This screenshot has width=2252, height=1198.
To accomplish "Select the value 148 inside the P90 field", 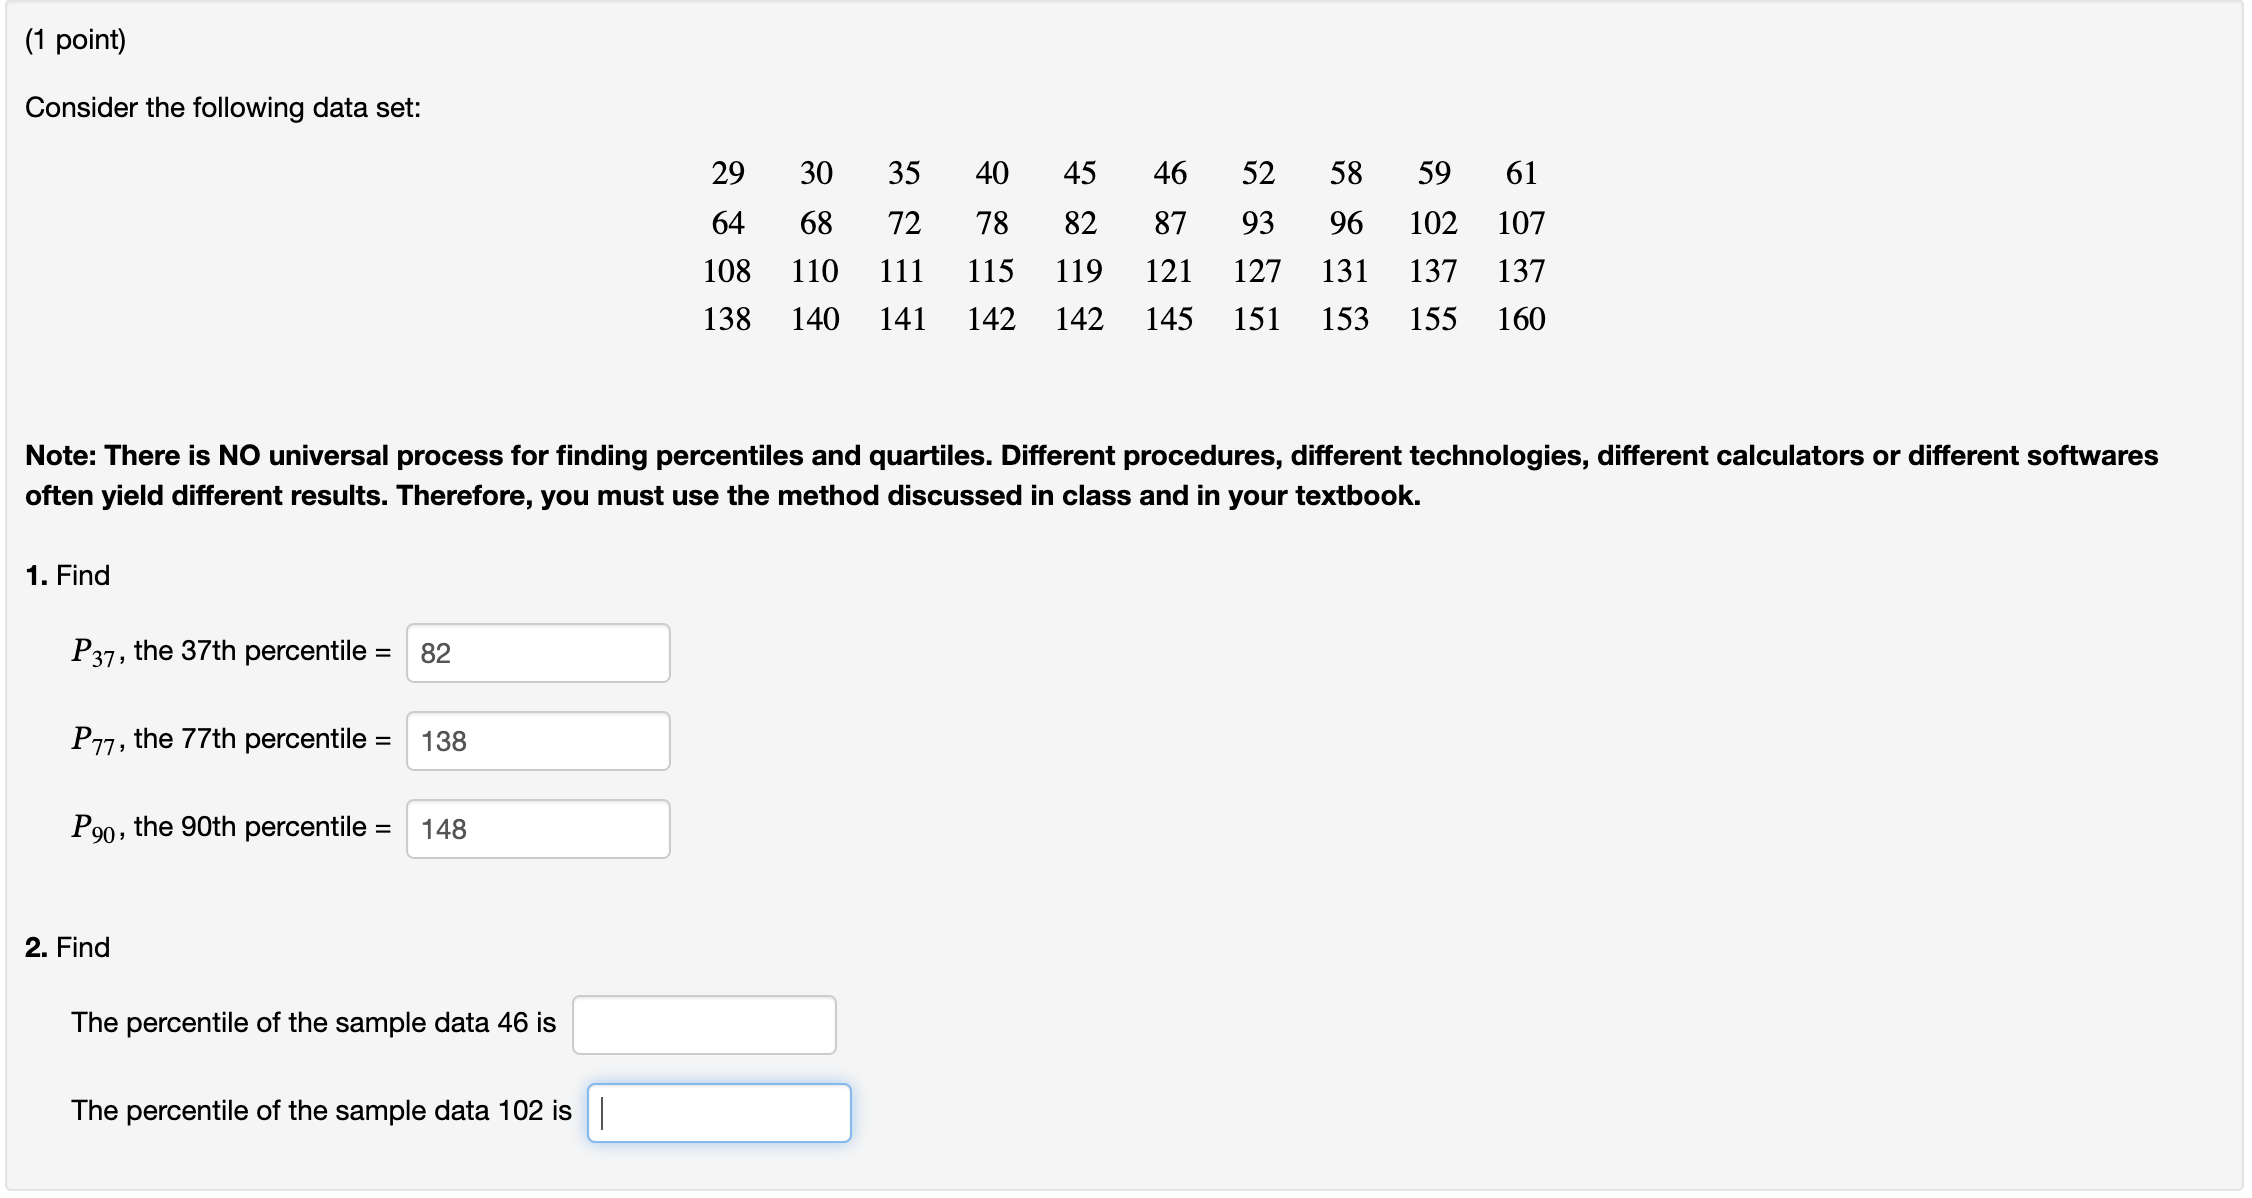I will pyautogui.click(x=443, y=828).
